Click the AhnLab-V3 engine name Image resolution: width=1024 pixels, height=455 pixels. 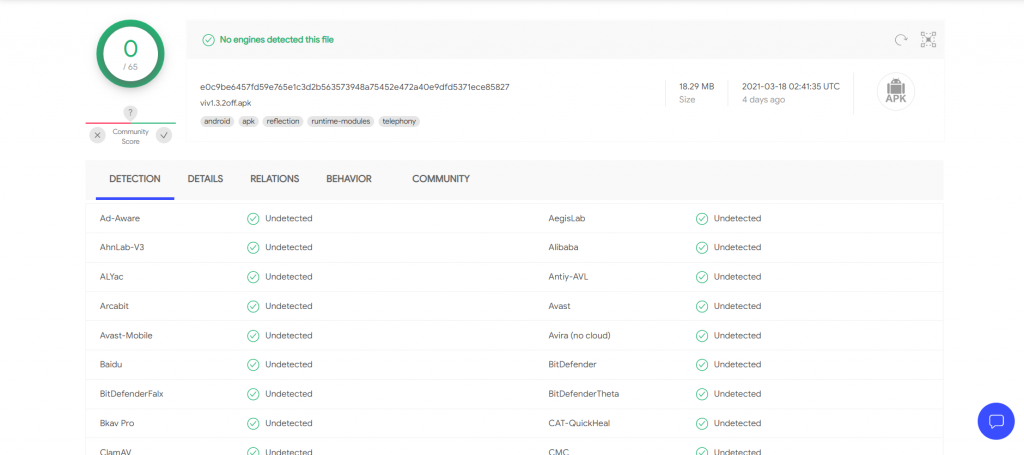coord(122,247)
